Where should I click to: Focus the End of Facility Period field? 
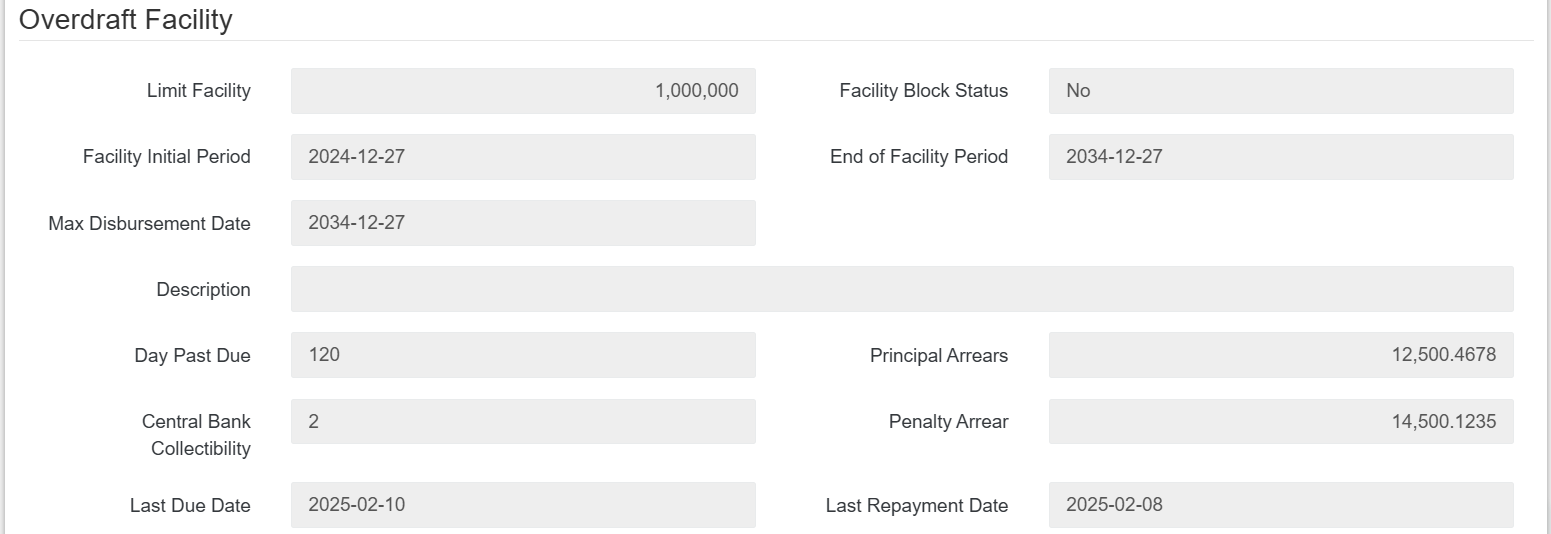pyautogui.click(x=1280, y=157)
